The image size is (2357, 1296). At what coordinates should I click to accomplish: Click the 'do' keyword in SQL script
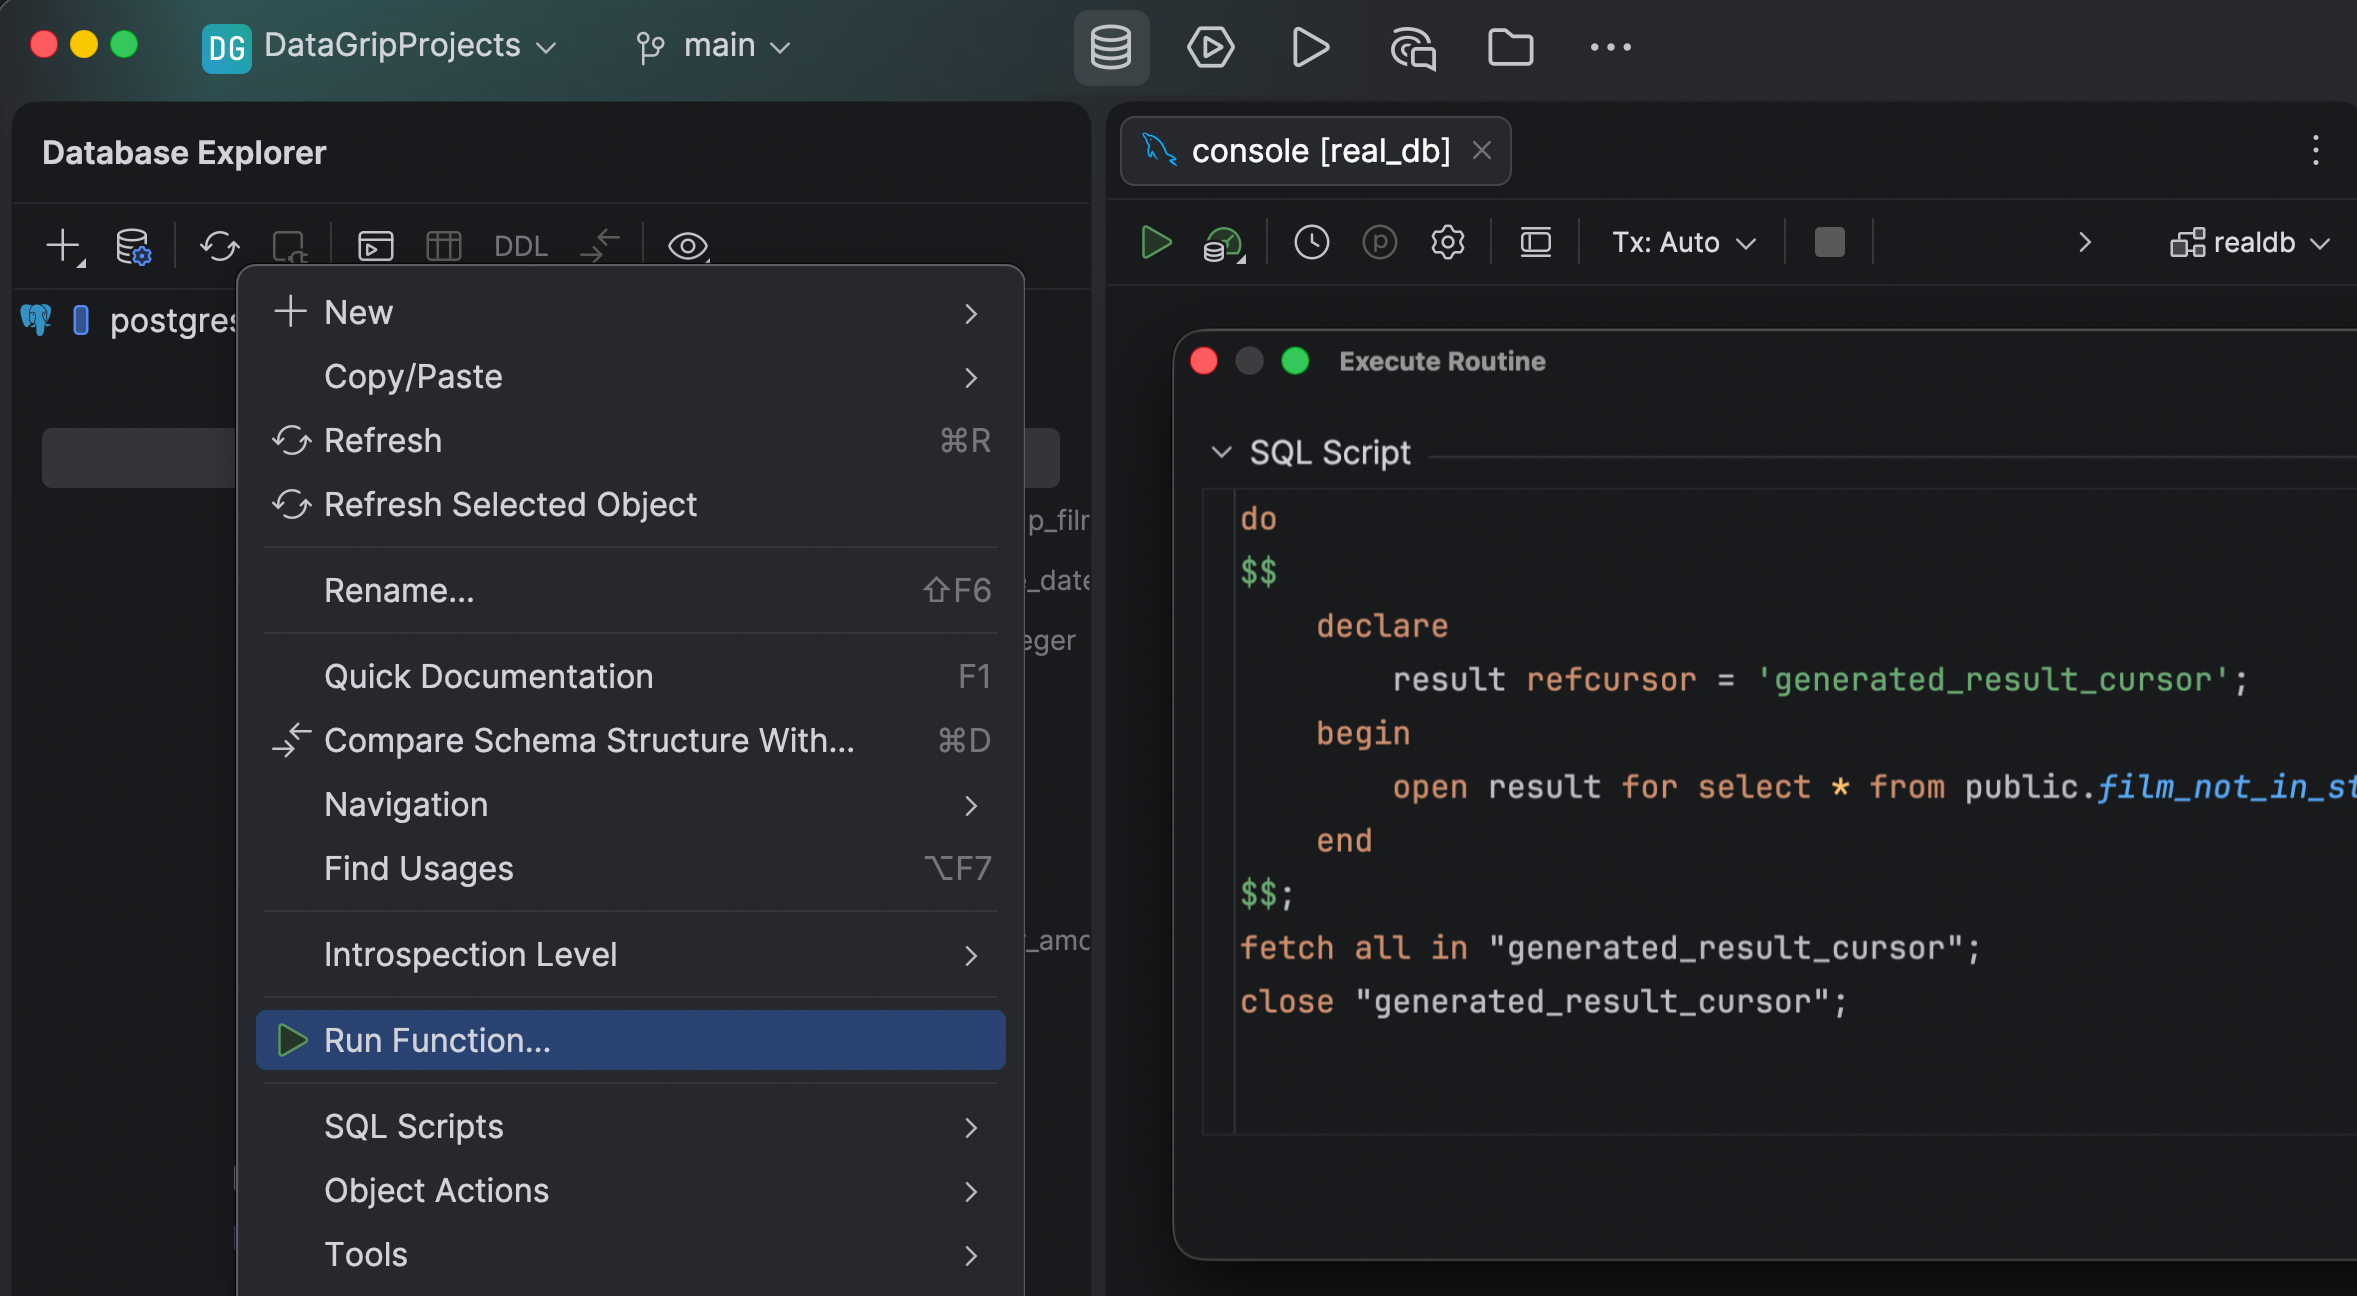pyautogui.click(x=1258, y=519)
